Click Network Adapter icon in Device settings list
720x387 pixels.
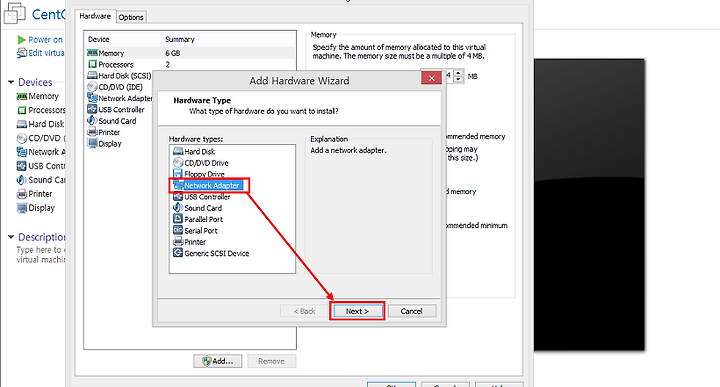[x=92, y=98]
